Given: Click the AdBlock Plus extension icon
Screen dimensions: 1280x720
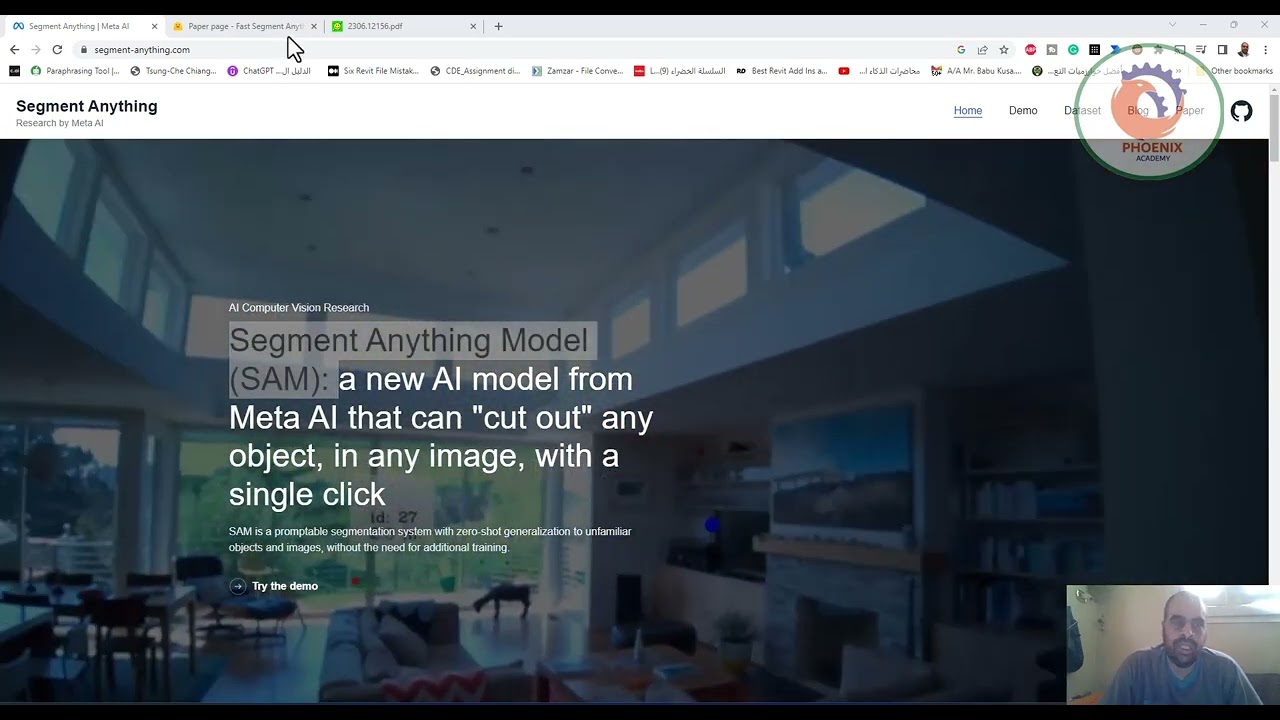Looking at the screenshot, I should (1030, 50).
